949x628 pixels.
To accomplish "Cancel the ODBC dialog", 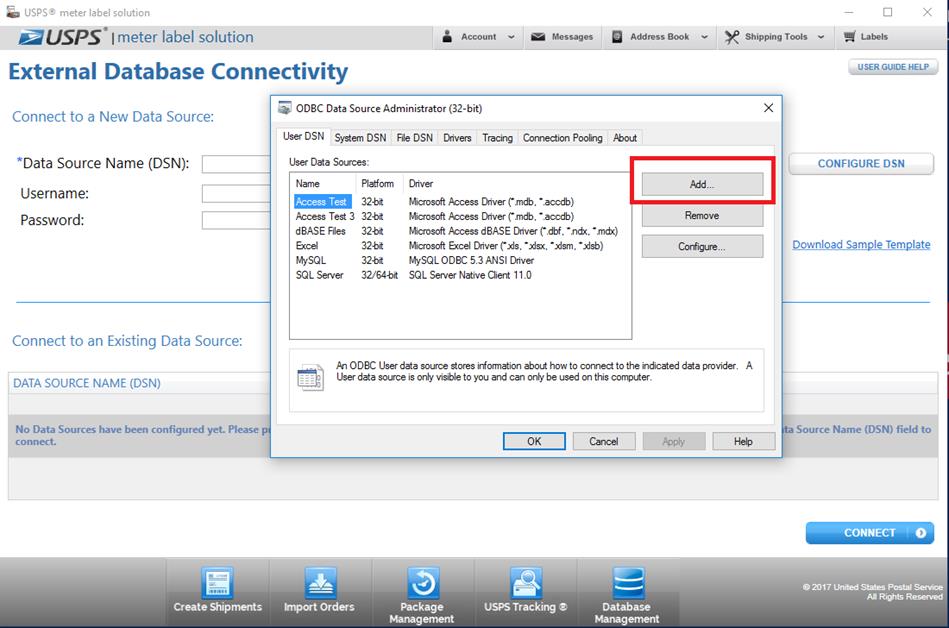I will click(603, 441).
